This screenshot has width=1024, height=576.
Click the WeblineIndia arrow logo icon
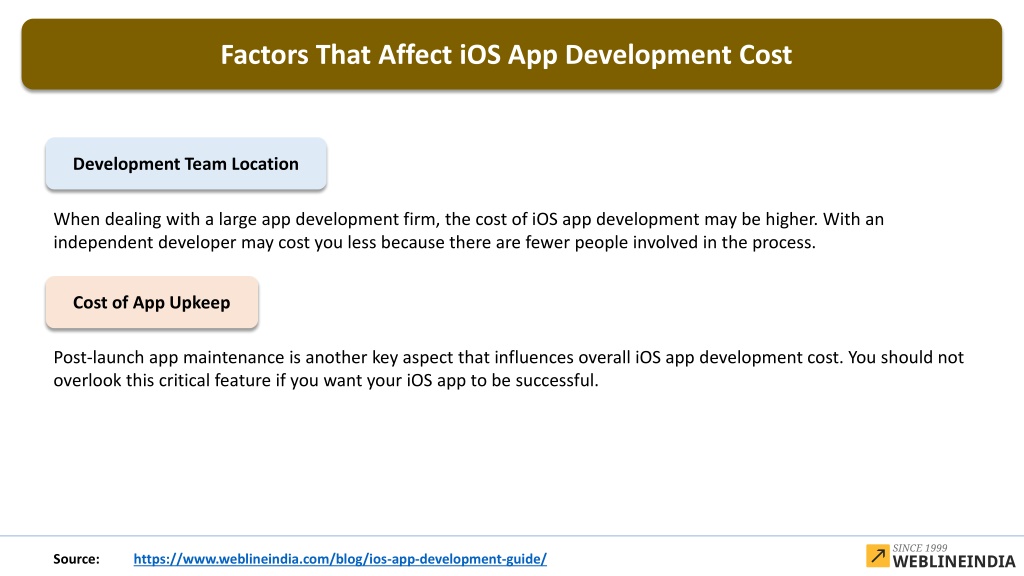pyautogui.click(x=878, y=556)
